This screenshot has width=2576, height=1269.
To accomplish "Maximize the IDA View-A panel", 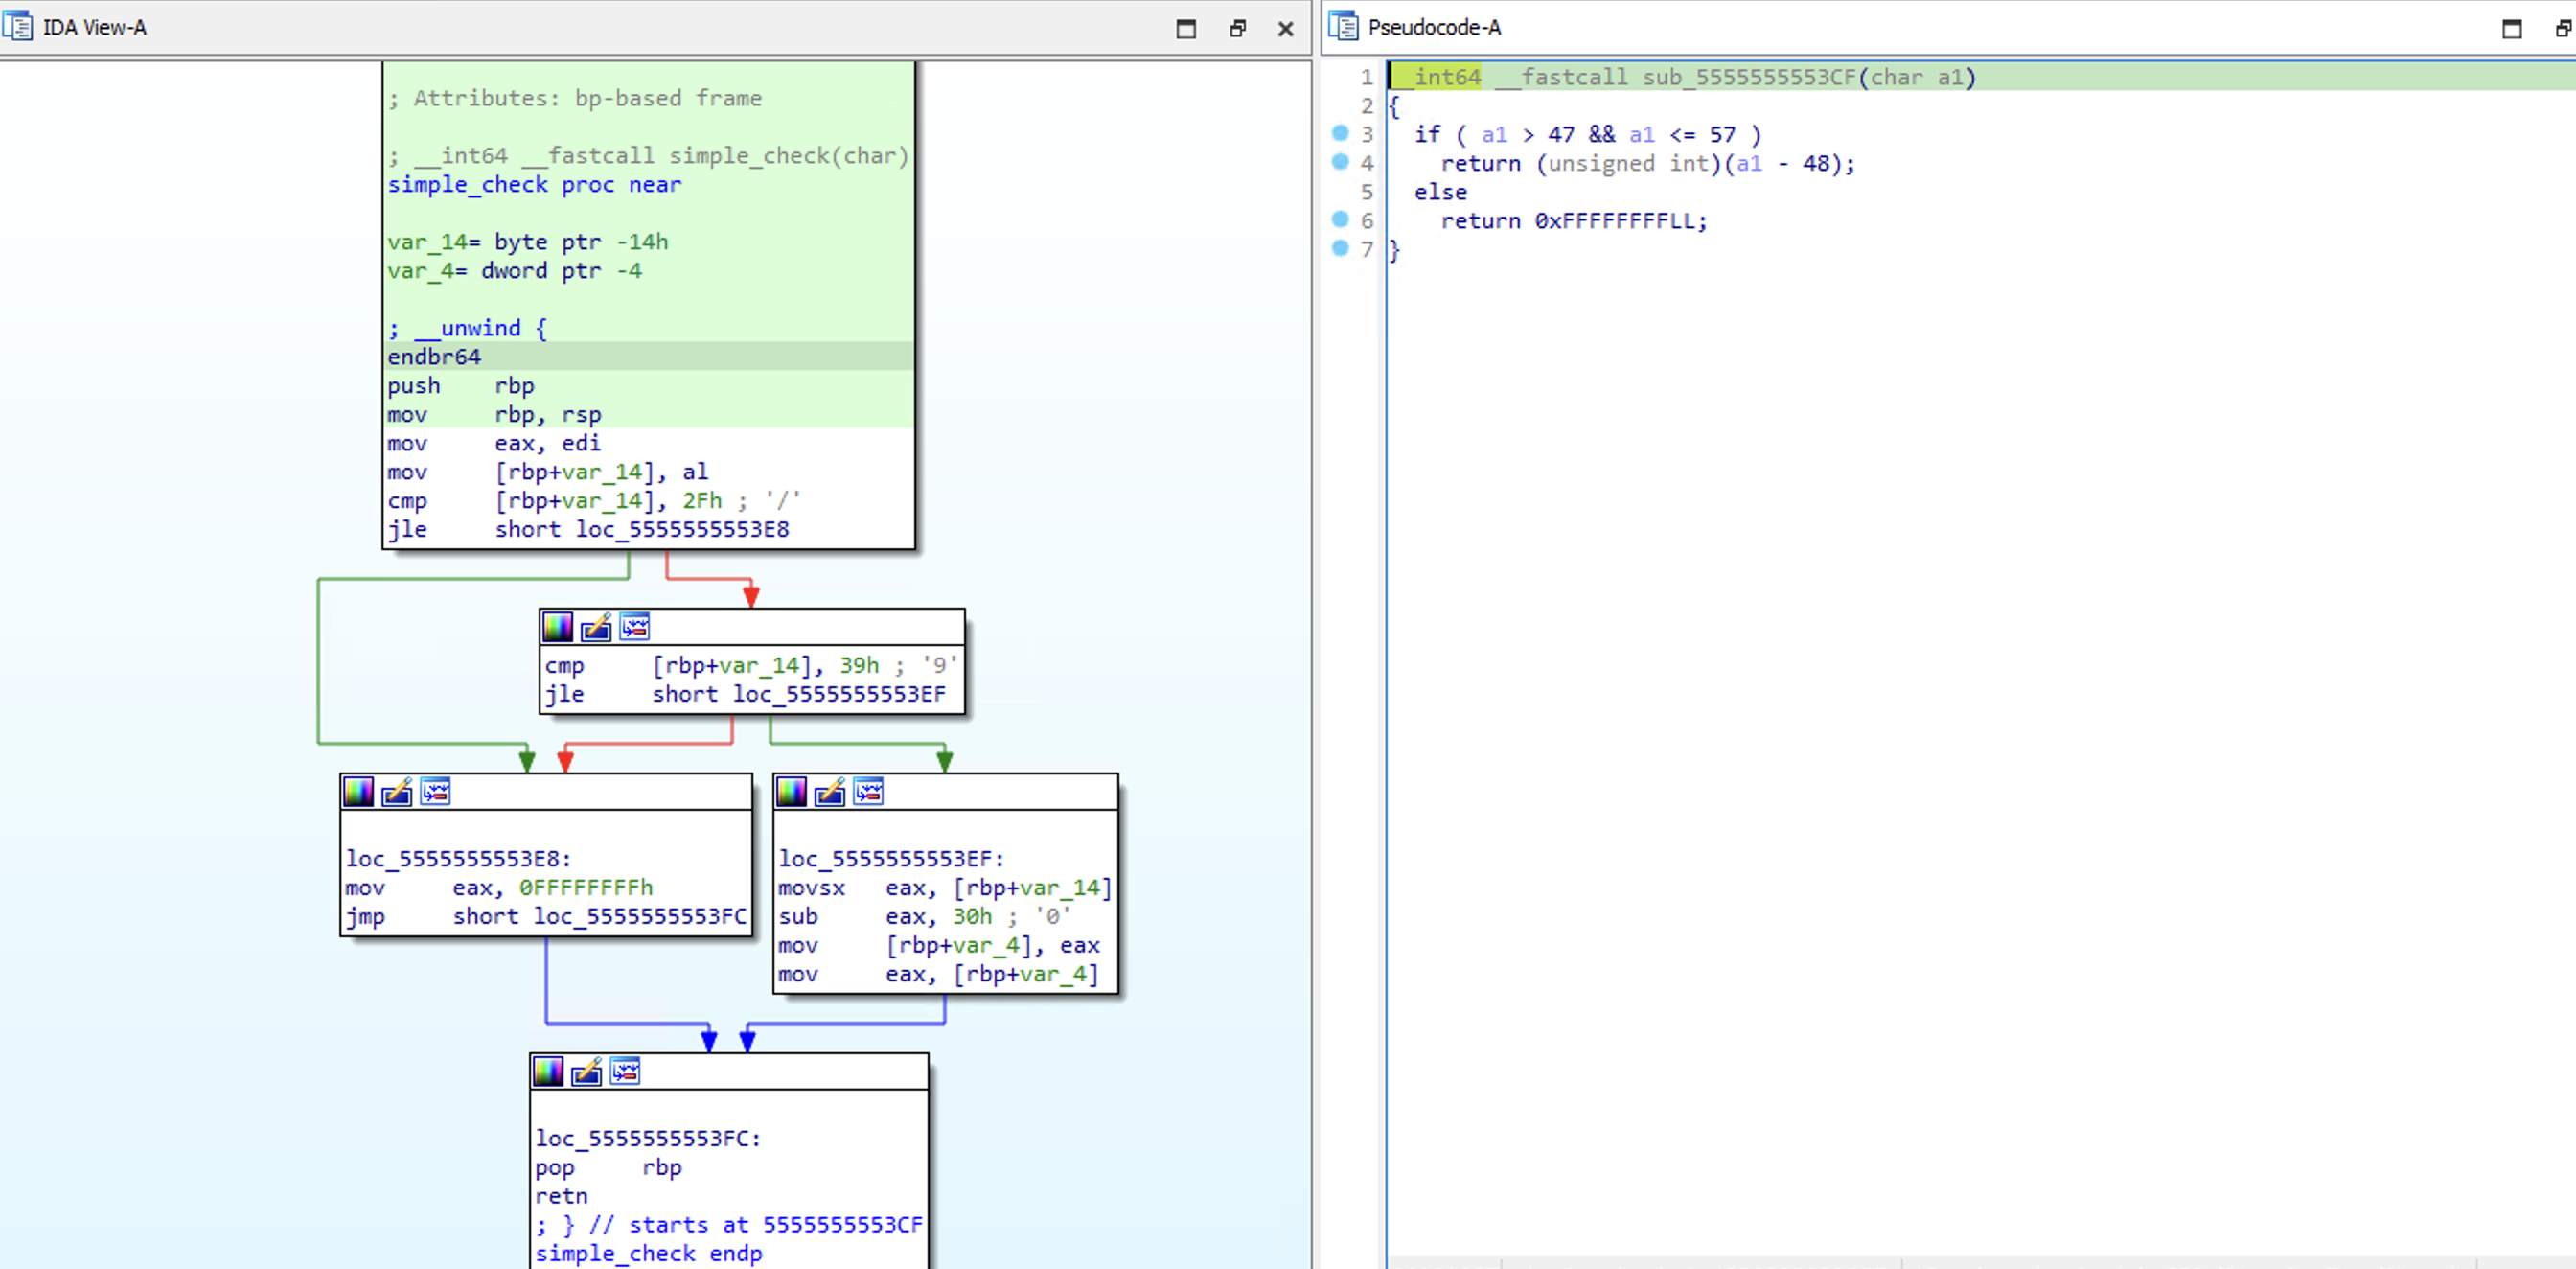I will tap(1186, 29).
